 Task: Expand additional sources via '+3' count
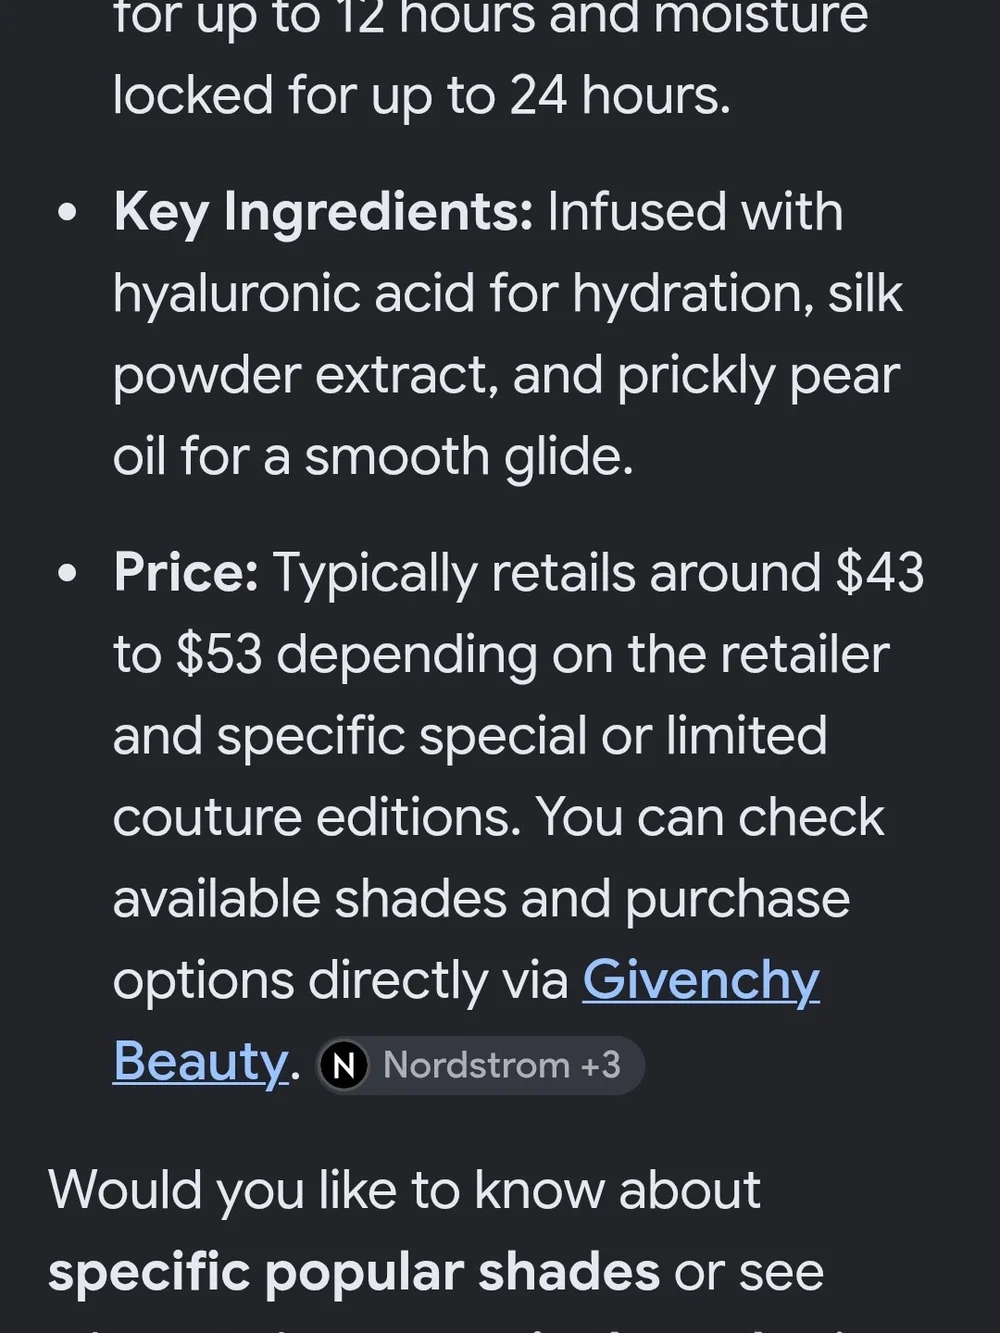click(x=600, y=1065)
